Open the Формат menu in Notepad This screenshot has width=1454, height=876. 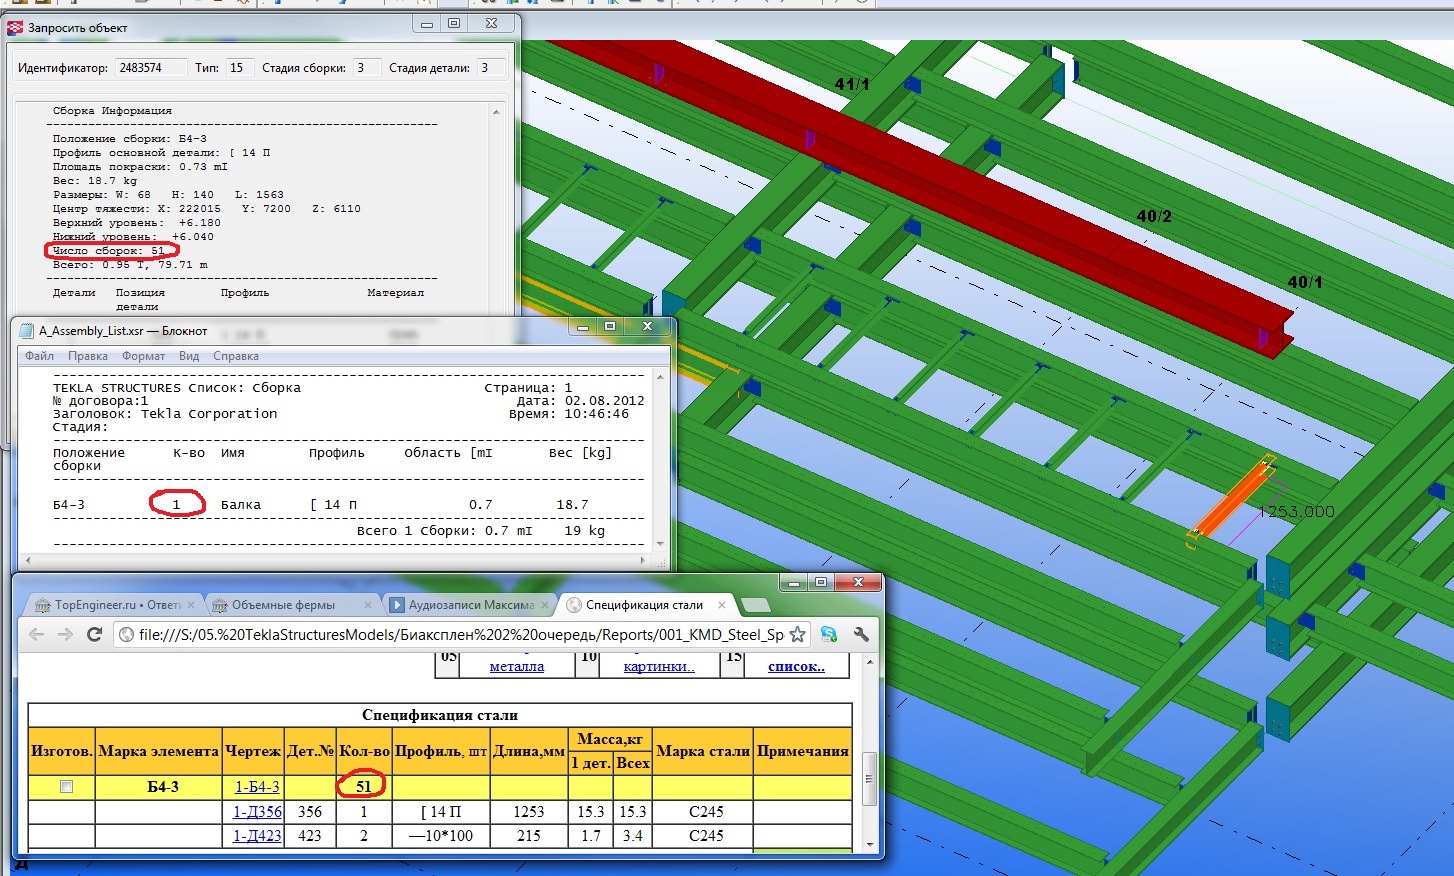pyautogui.click(x=143, y=356)
